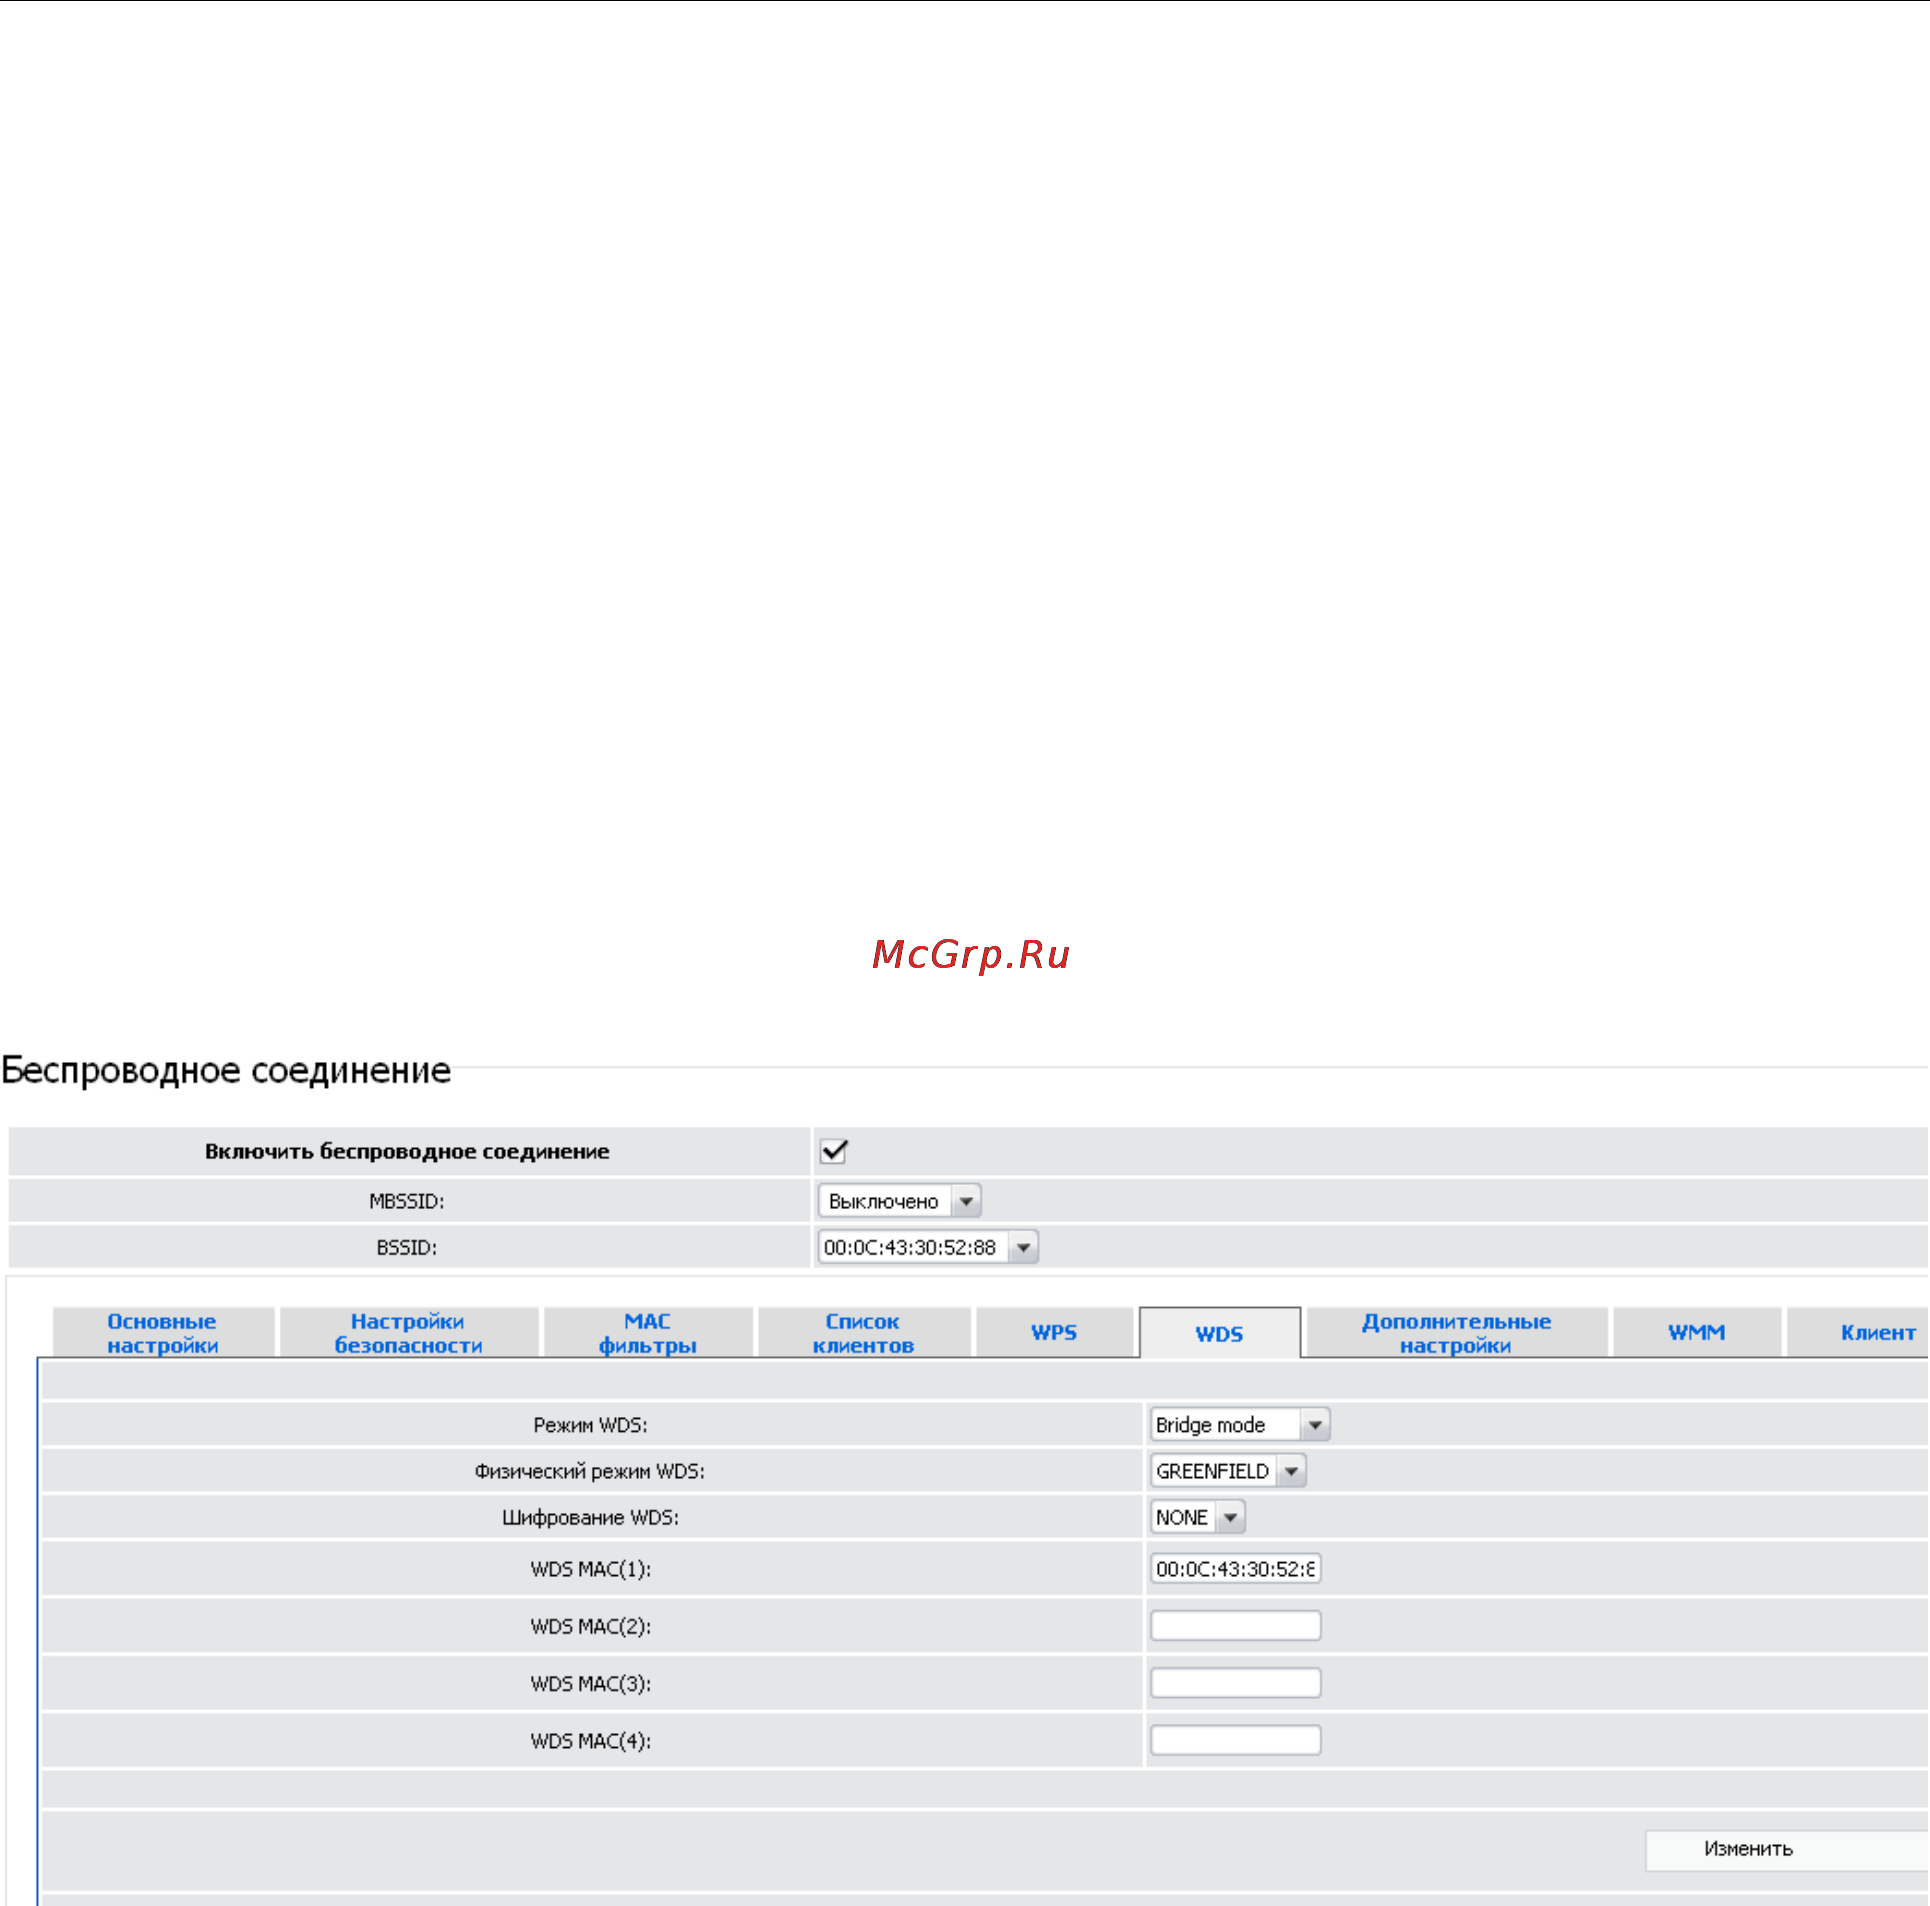Click the WDS MAC(3): label

tap(591, 1684)
